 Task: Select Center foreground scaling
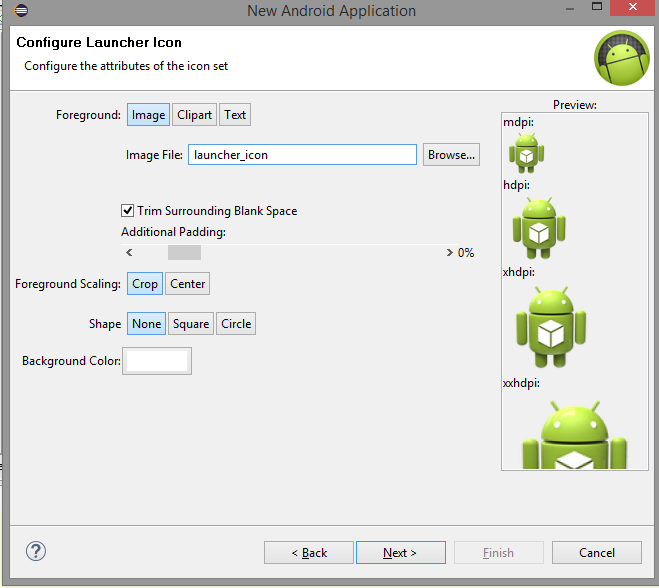[x=187, y=284]
